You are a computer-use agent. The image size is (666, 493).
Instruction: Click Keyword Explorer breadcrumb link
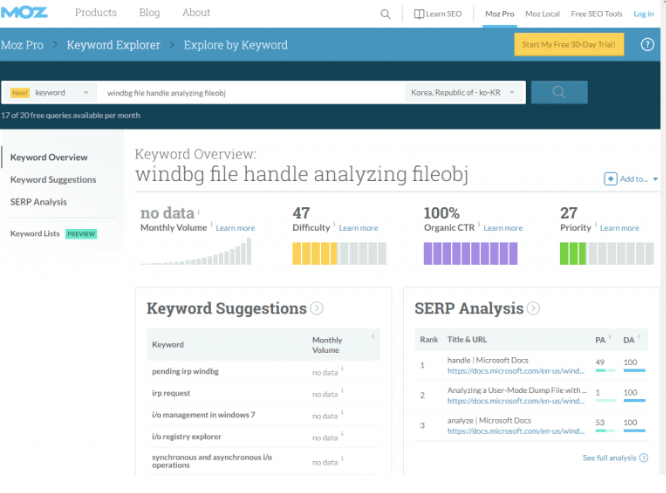pyautogui.click(x=113, y=45)
